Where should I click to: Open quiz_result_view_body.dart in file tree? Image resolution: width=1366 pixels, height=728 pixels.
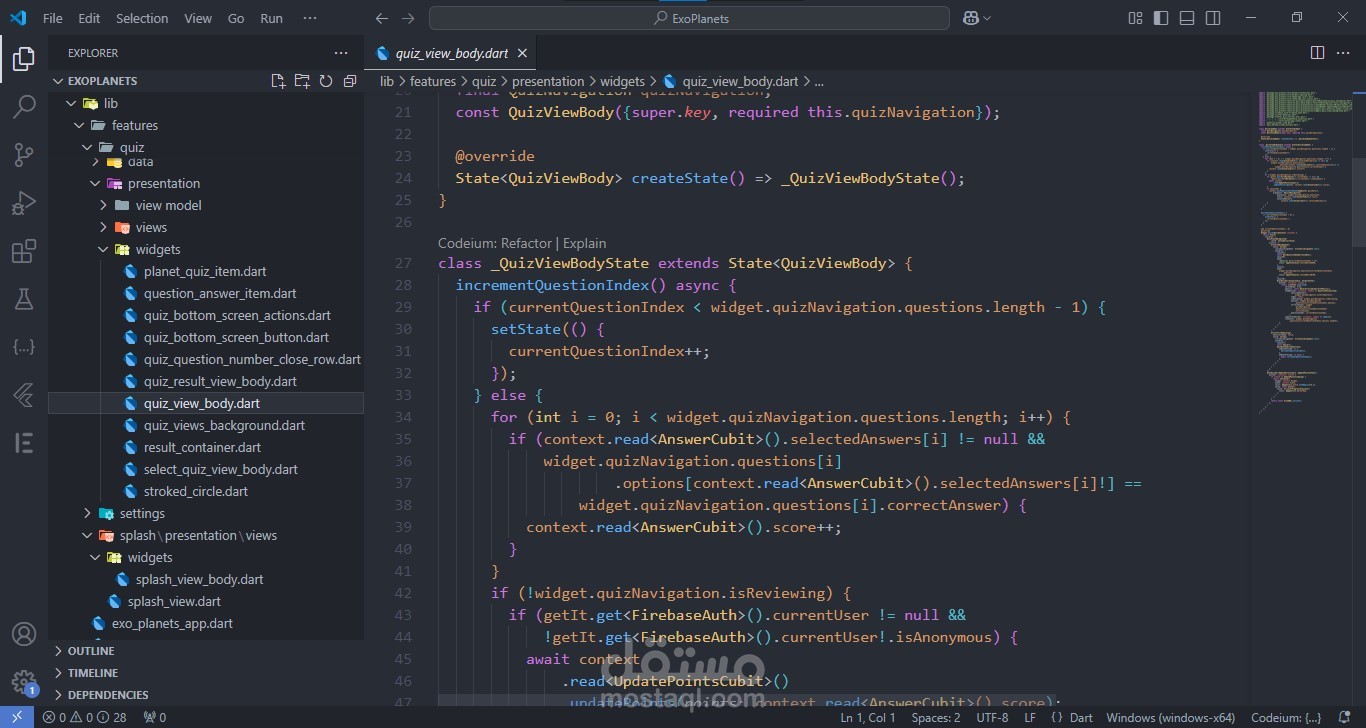(x=220, y=381)
